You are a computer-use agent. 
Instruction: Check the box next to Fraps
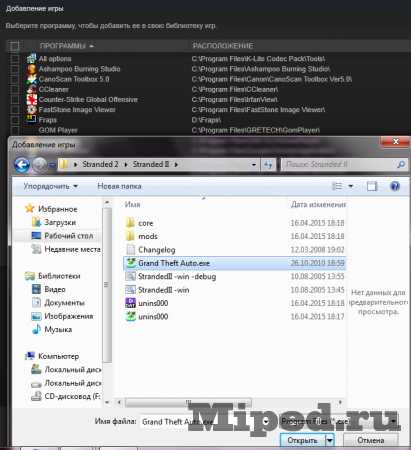tap(15, 120)
